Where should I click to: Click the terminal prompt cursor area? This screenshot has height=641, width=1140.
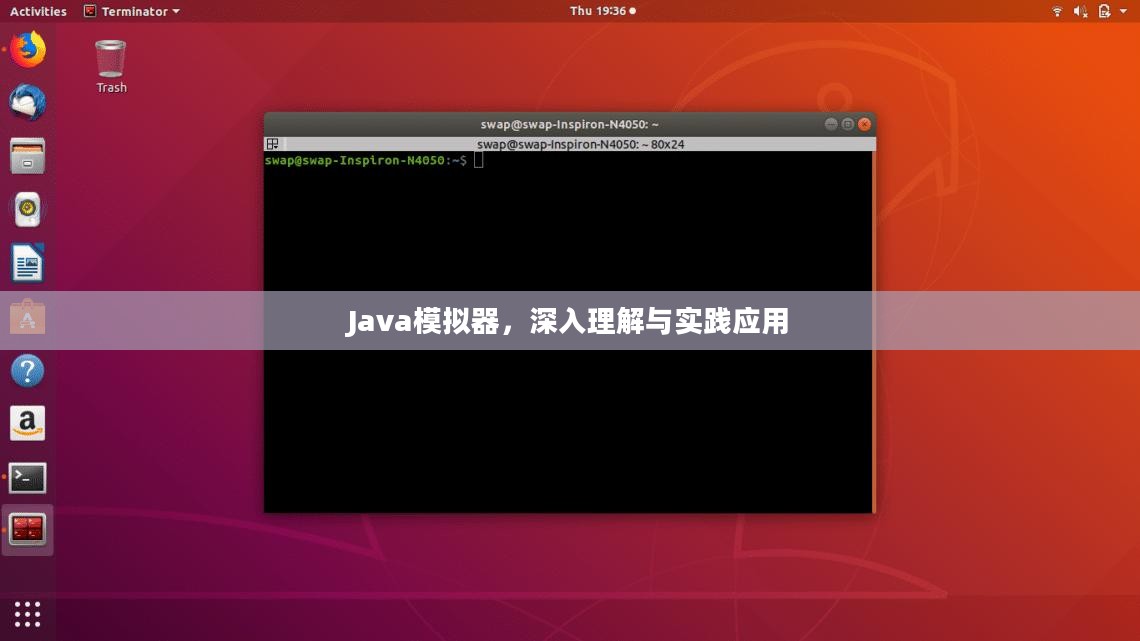point(478,160)
